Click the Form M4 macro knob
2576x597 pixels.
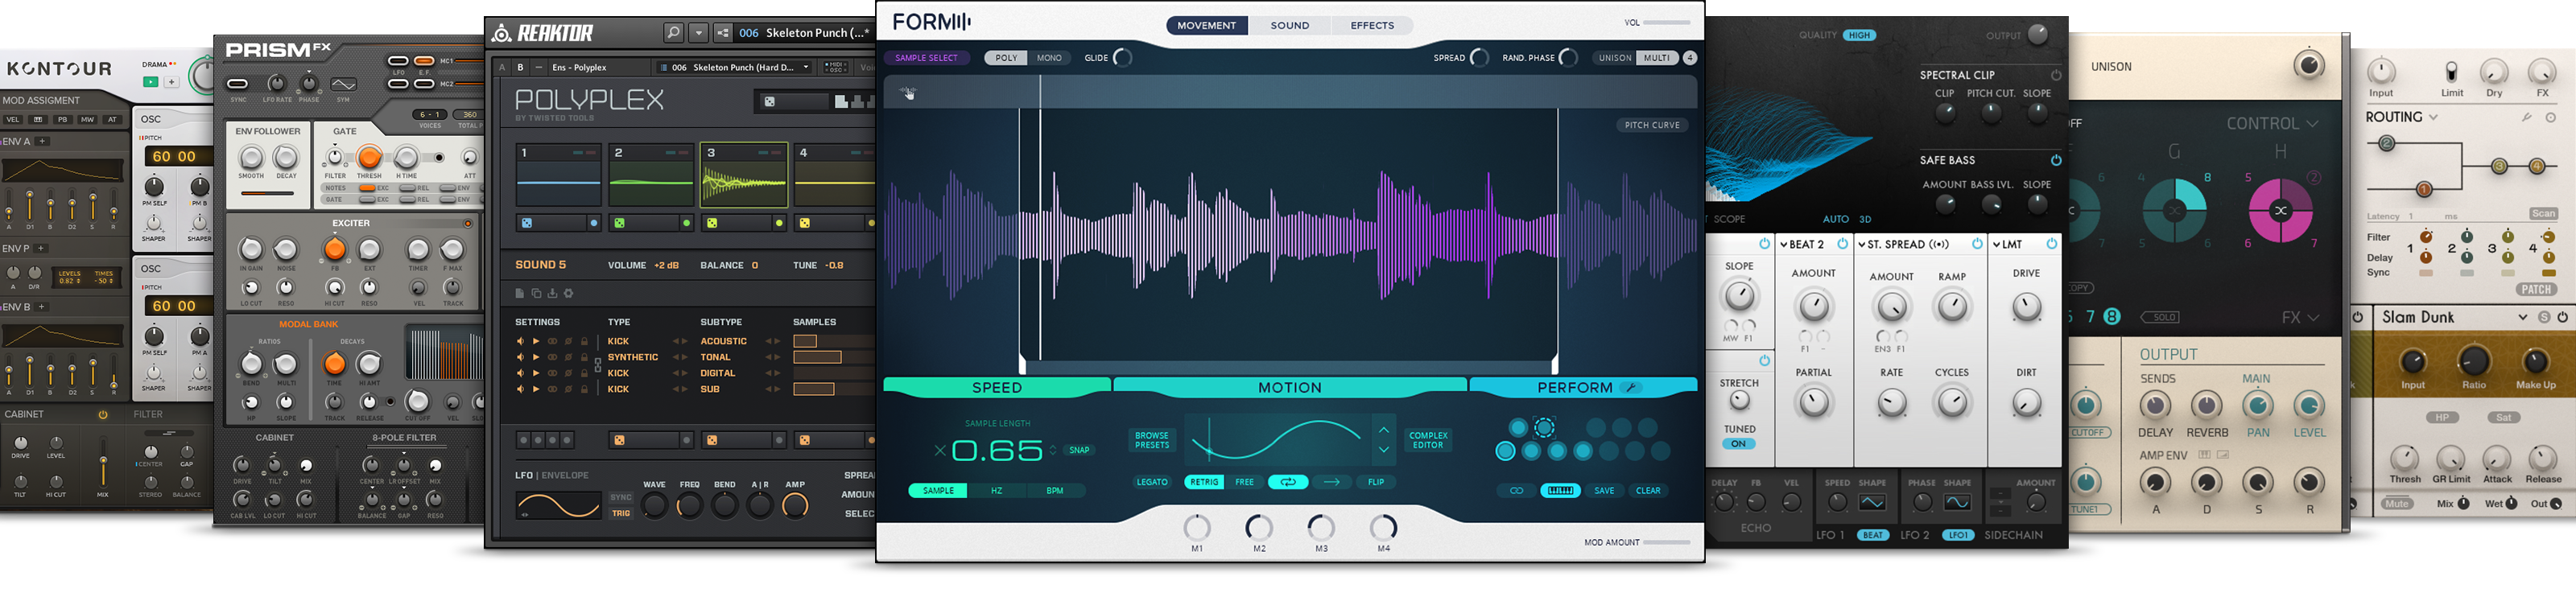pyautogui.click(x=1383, y=527)
